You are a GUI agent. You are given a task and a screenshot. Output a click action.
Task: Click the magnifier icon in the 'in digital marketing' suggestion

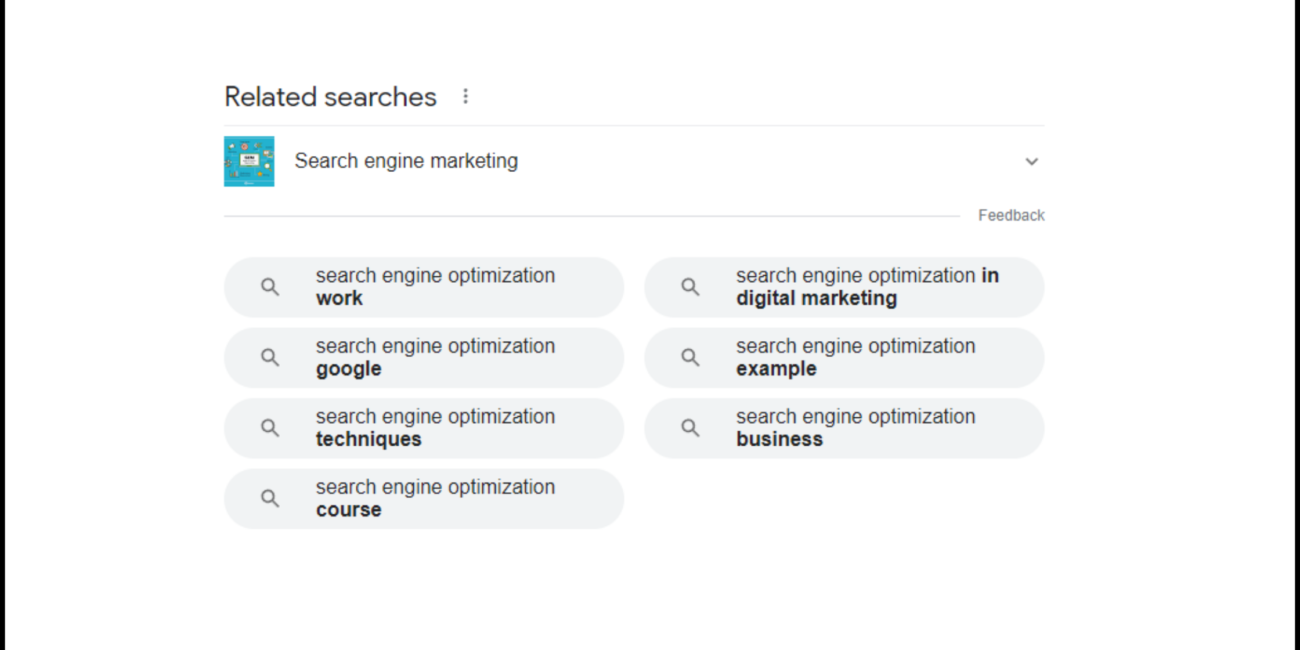point(690,287)
